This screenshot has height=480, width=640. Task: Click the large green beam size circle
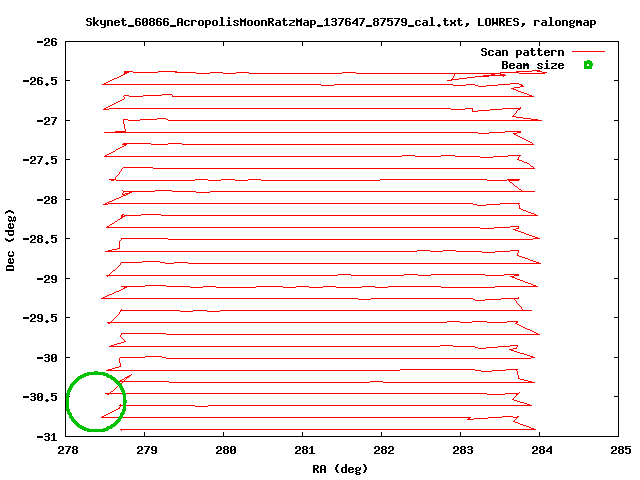click(x=96, y=401)
